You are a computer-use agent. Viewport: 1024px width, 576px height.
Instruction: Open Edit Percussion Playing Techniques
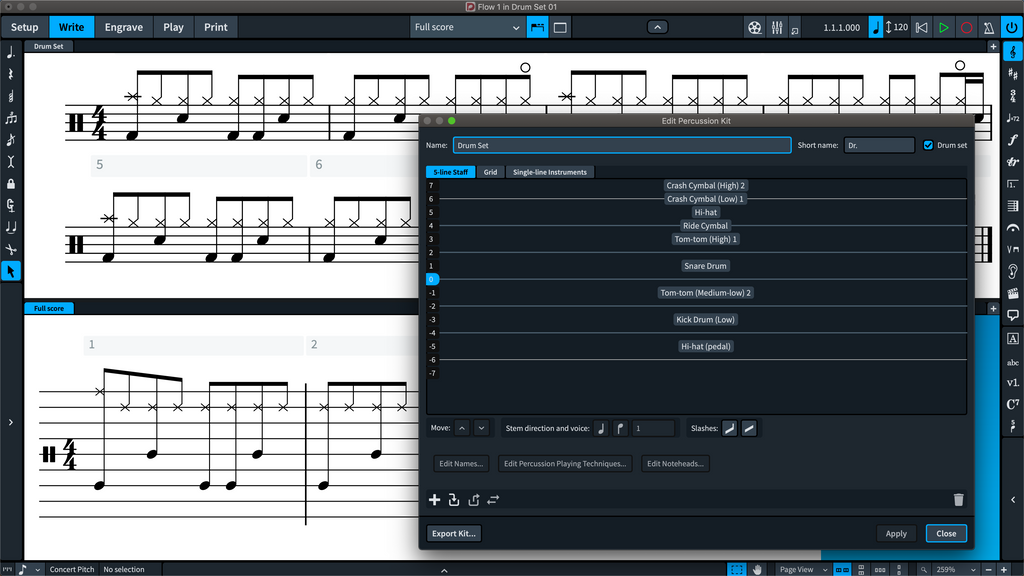pos(565,464)
